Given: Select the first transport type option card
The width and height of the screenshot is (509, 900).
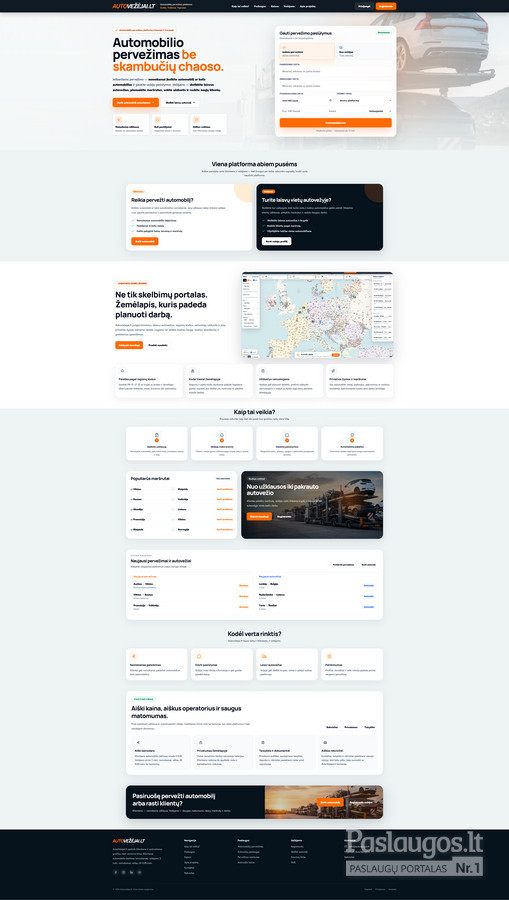Looking at the screenshot, I should (x=308, y=51).
